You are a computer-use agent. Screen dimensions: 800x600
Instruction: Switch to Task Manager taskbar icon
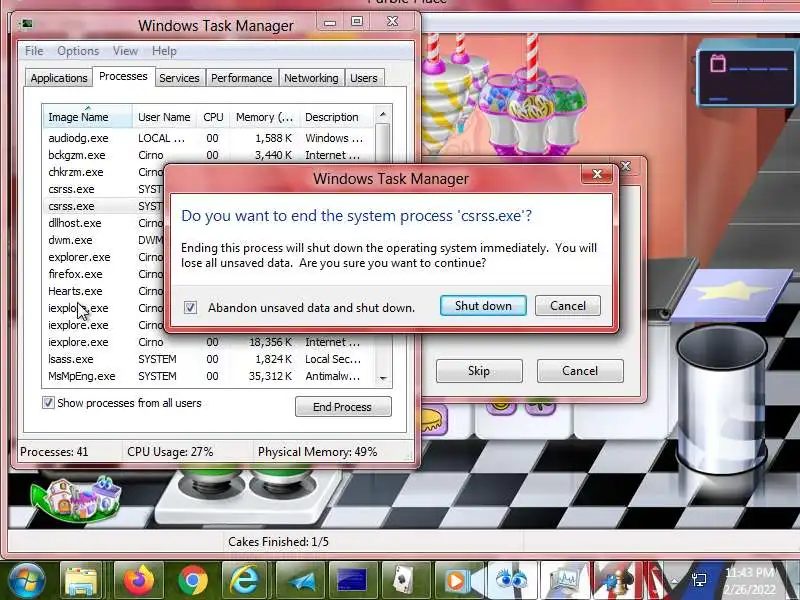click(565, 581)
